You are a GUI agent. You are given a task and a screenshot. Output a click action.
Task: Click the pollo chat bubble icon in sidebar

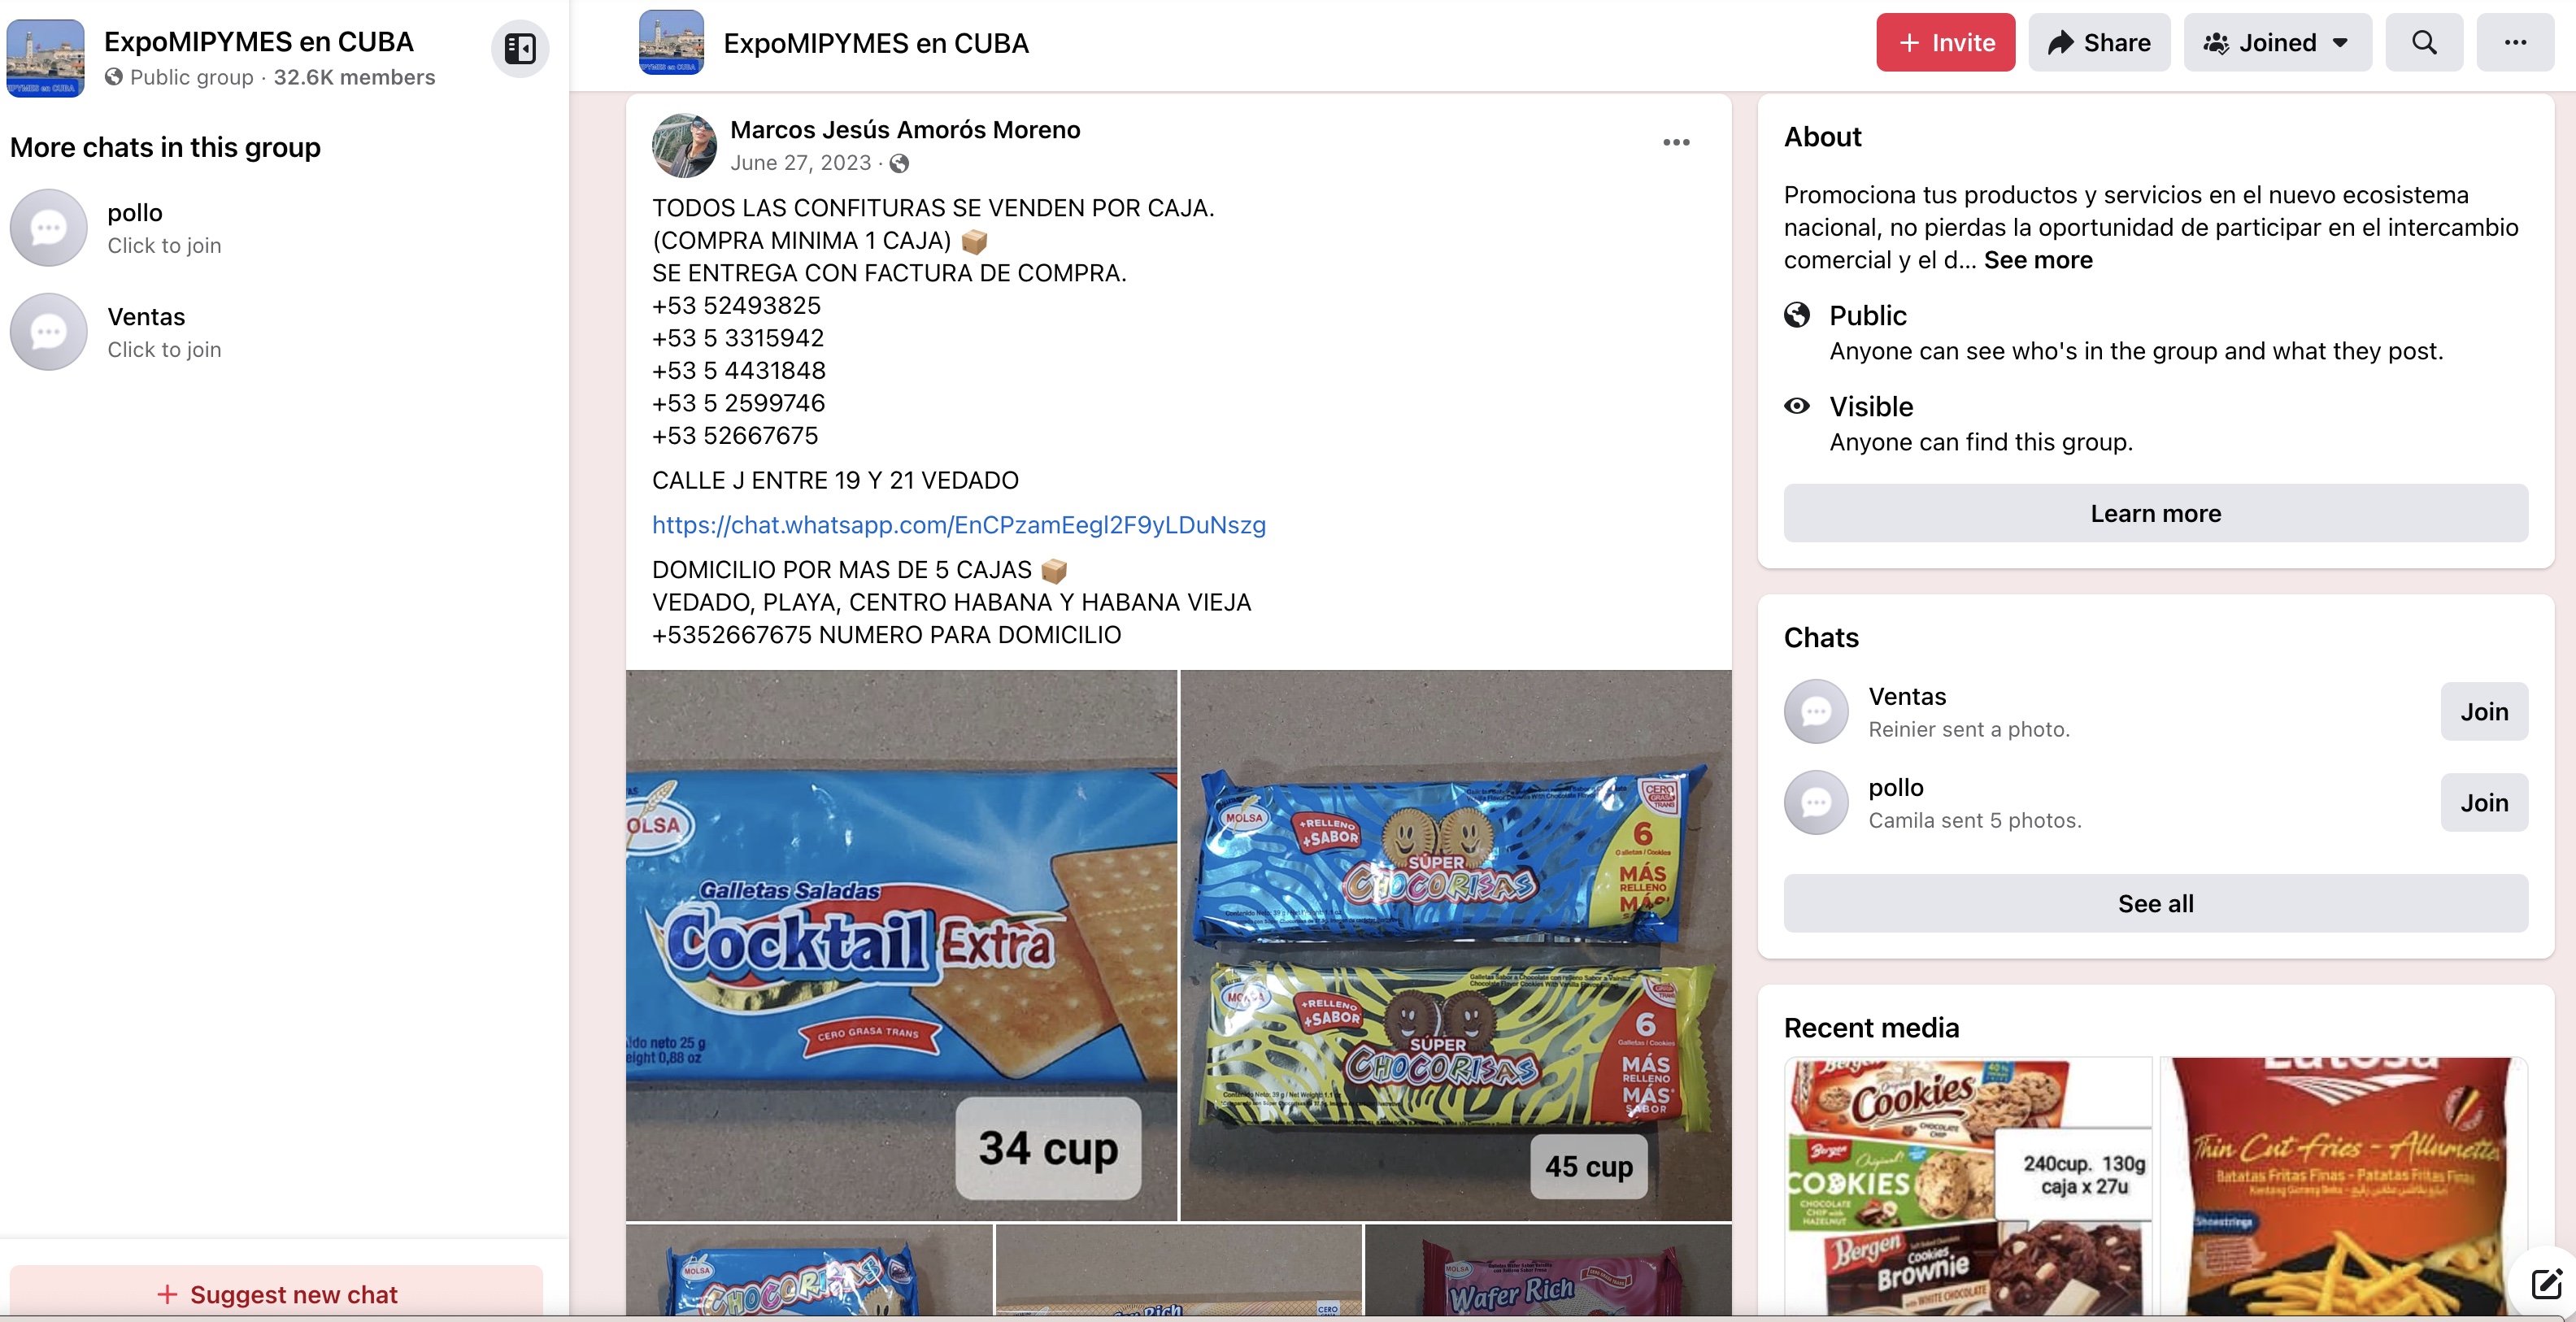pyautogui.click(x=48, y=228)
